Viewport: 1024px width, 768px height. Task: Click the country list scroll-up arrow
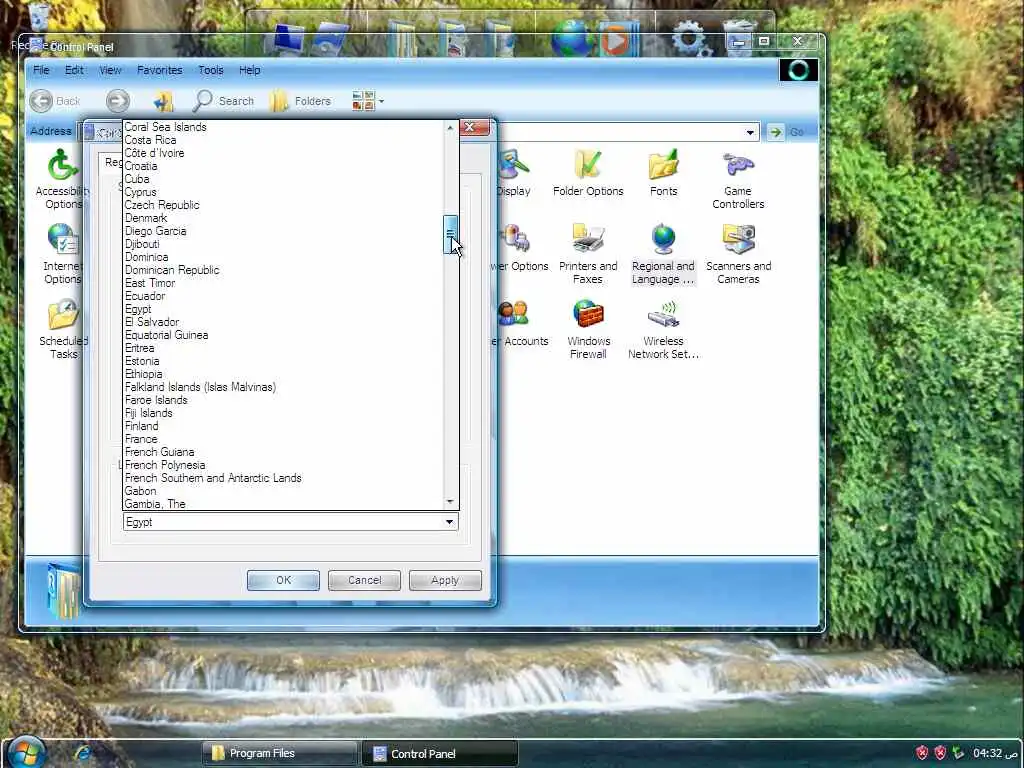tap(450, 128)
